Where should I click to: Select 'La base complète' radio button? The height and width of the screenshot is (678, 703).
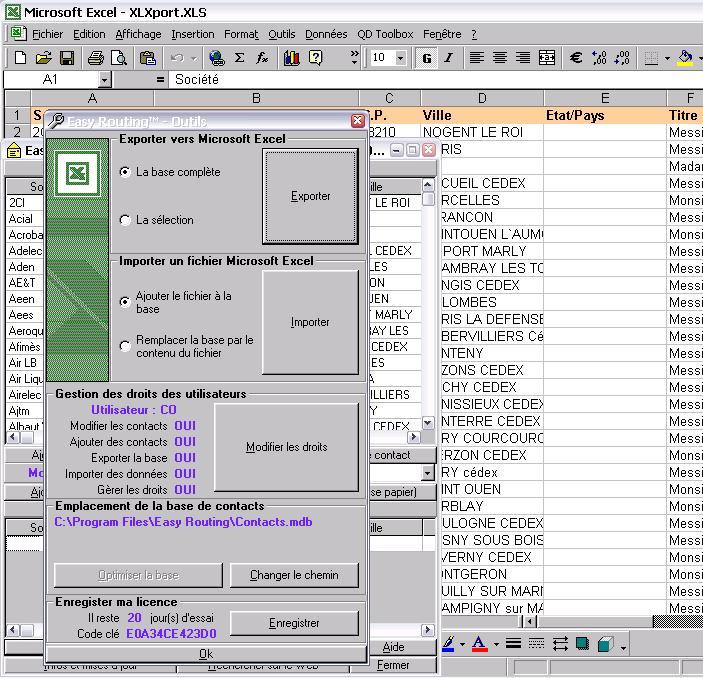pos(125,172)
